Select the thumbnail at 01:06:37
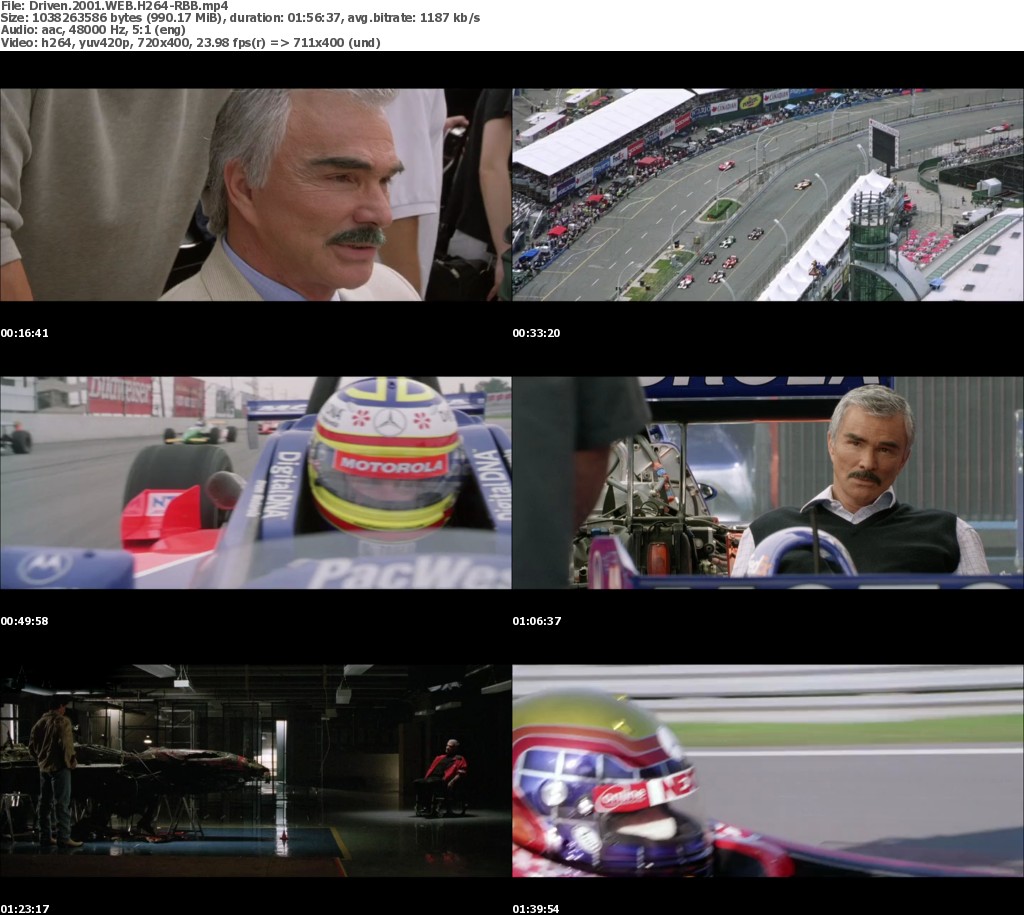1024x915 pixels. pos(768,483)
